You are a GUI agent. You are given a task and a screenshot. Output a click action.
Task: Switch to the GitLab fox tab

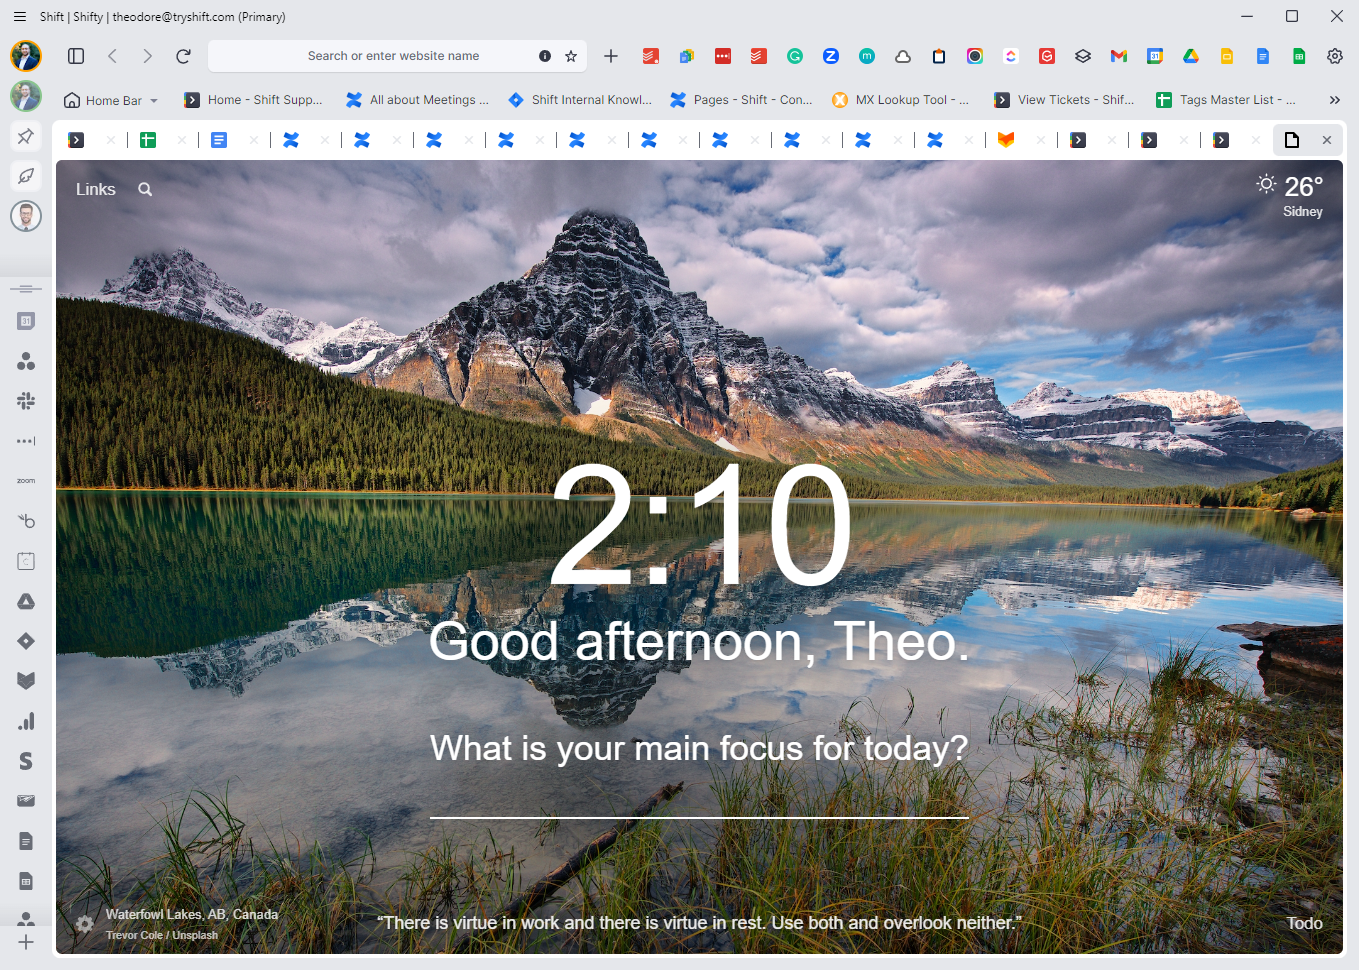coord(1006,140)
